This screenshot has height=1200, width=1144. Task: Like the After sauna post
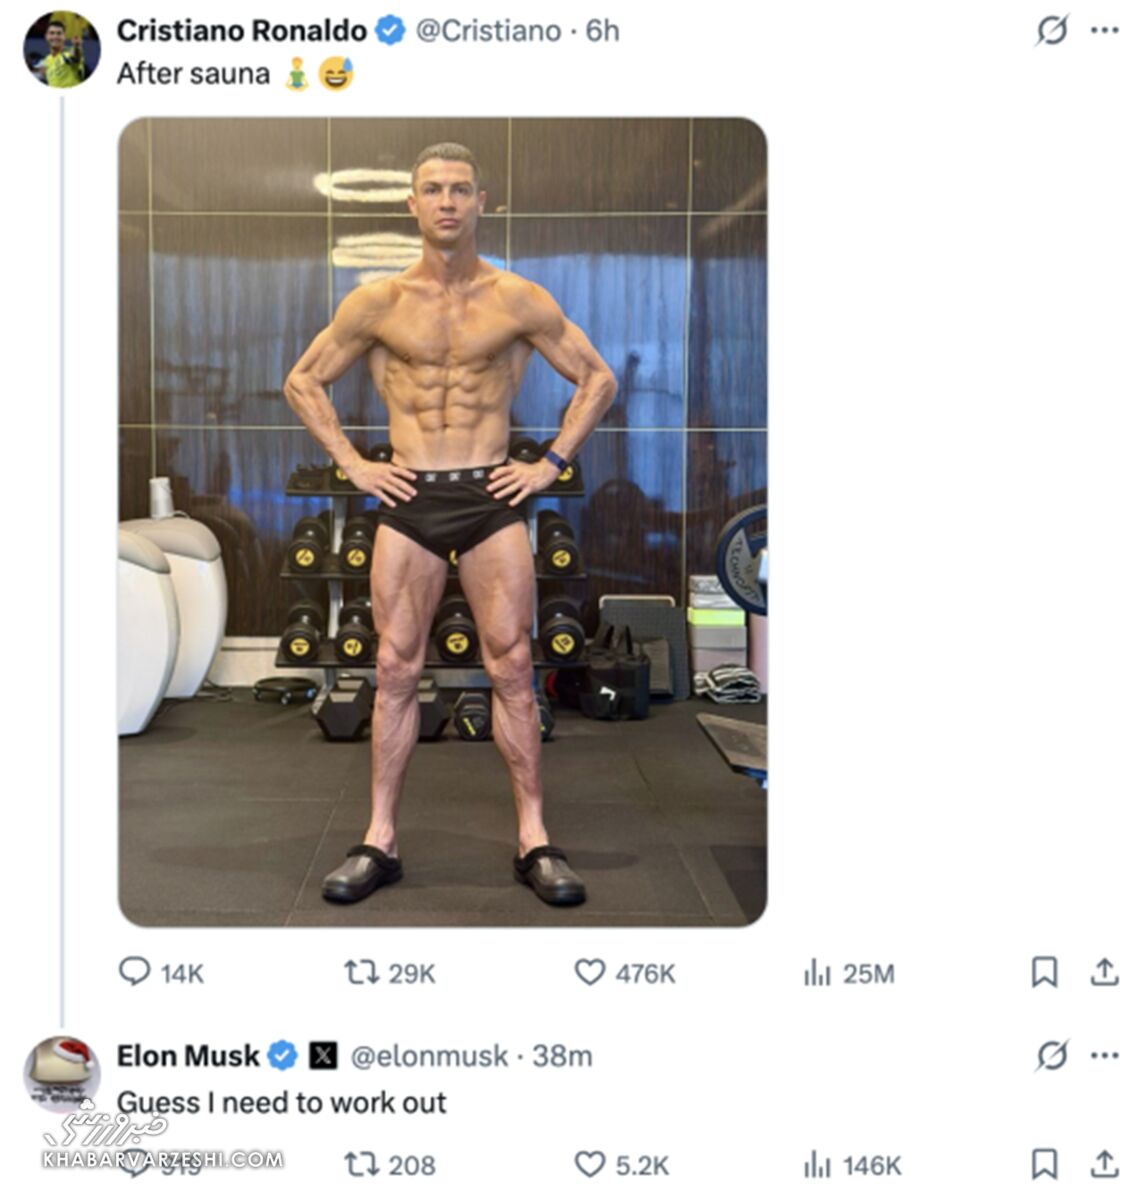click(x=590, y=972)
